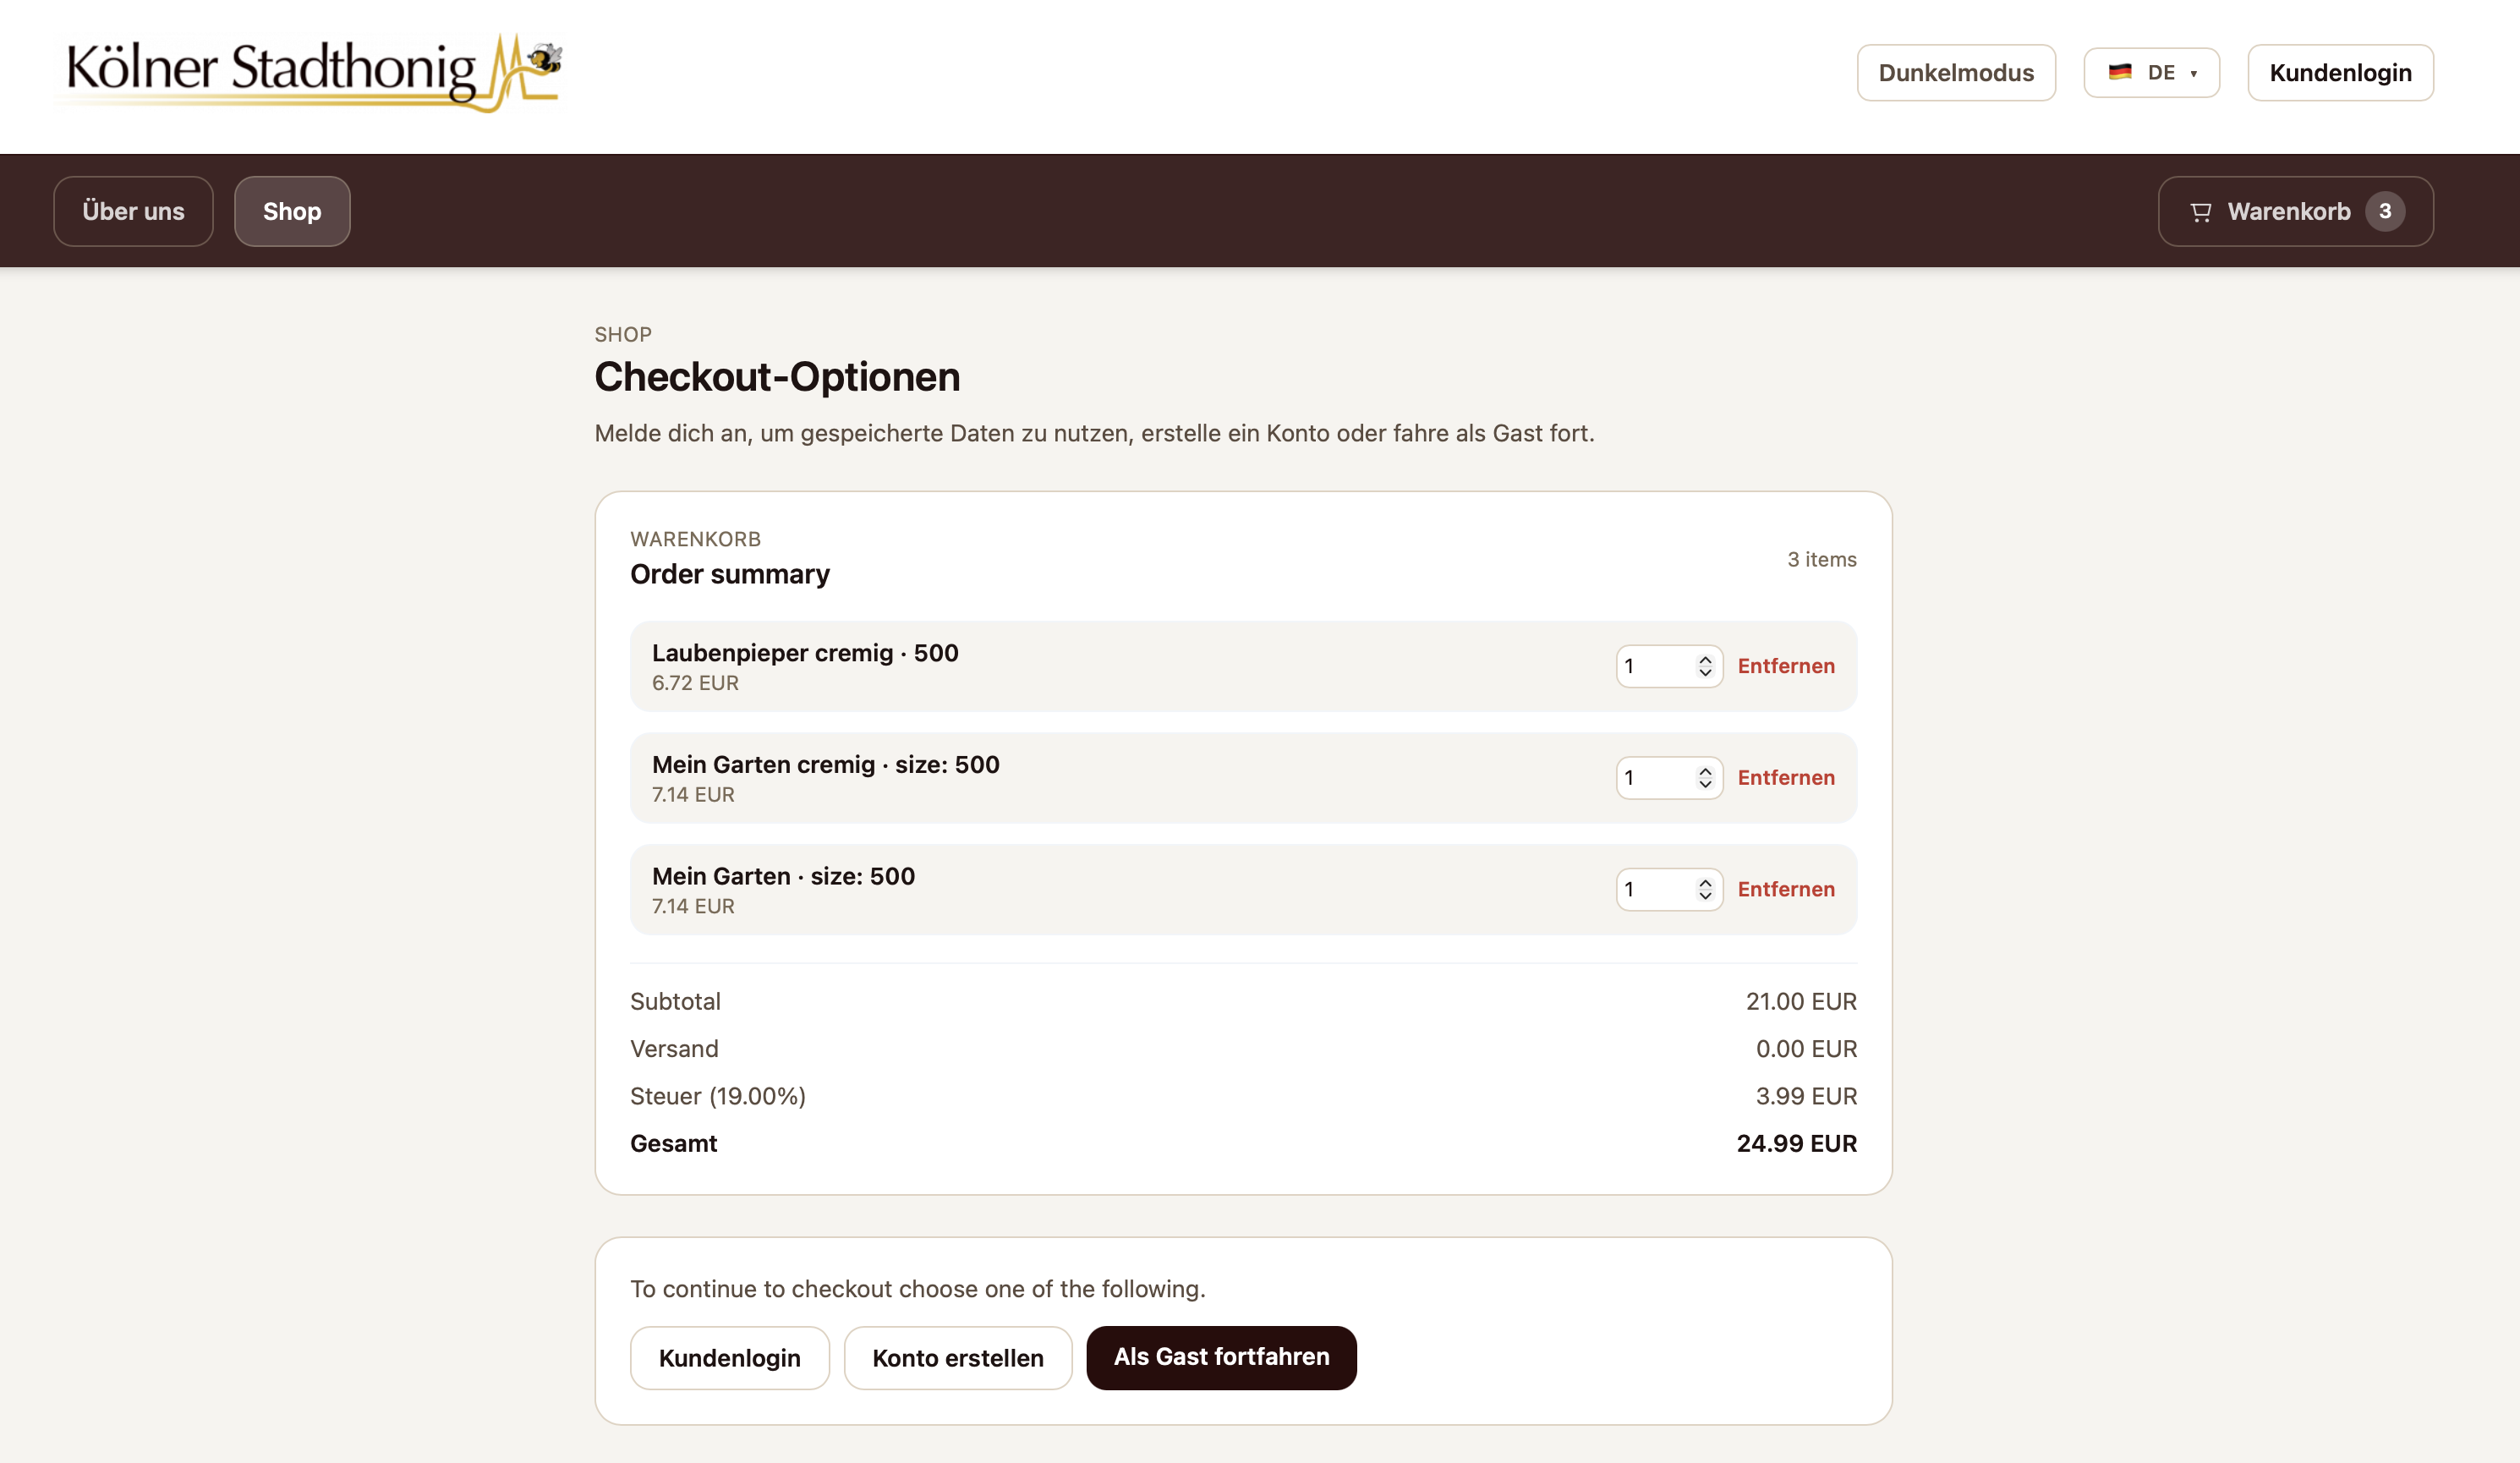The height and width of the screenshot is (1463, 2520).
Task: Enable dark mode with Dunkelmodus button
Action: point(1956,72)
